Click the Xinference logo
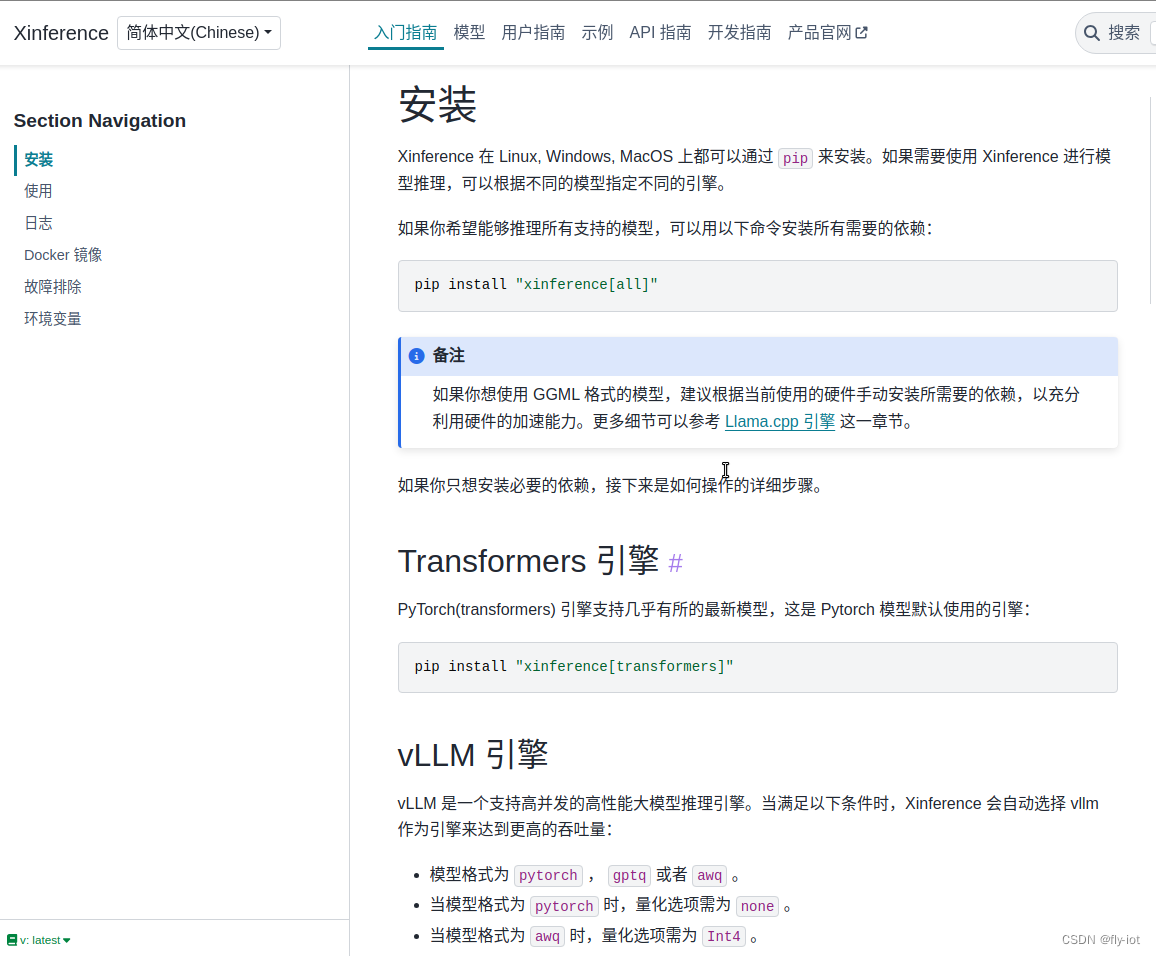 click(60, 32)
